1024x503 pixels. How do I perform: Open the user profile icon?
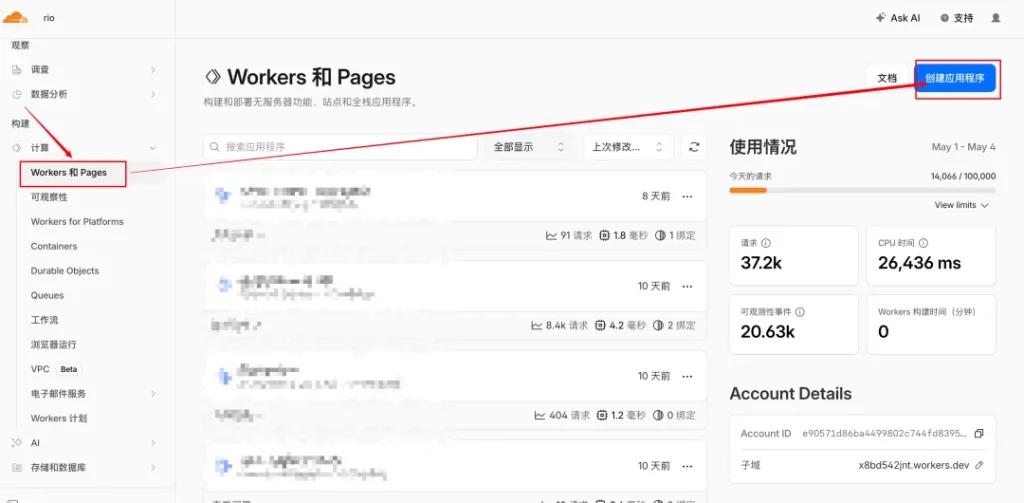click(x=995, y=18)
